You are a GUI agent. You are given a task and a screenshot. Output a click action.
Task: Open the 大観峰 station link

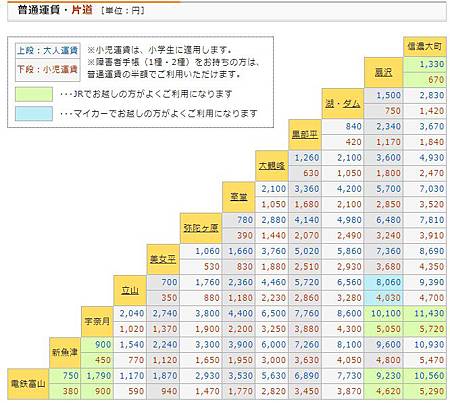pos(272,166)
